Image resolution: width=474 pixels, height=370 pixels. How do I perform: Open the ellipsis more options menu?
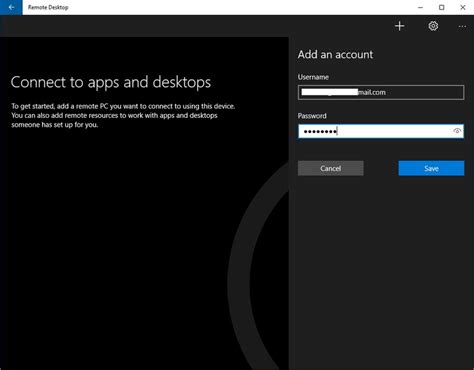point(462,26)
